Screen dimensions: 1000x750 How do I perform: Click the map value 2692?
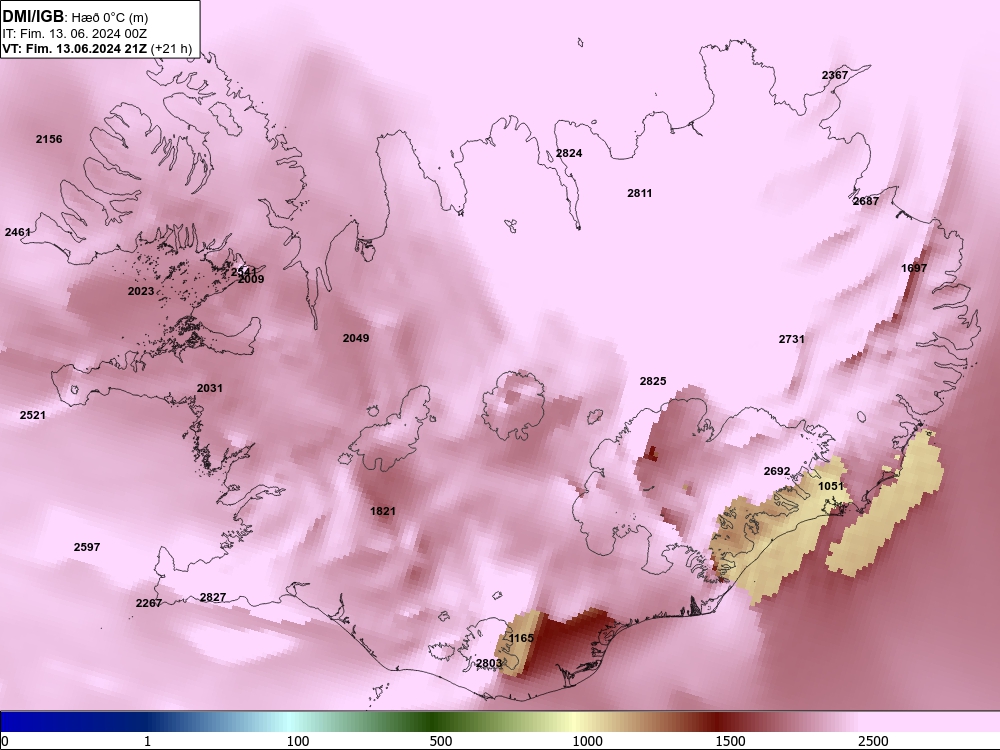point(777,471)
